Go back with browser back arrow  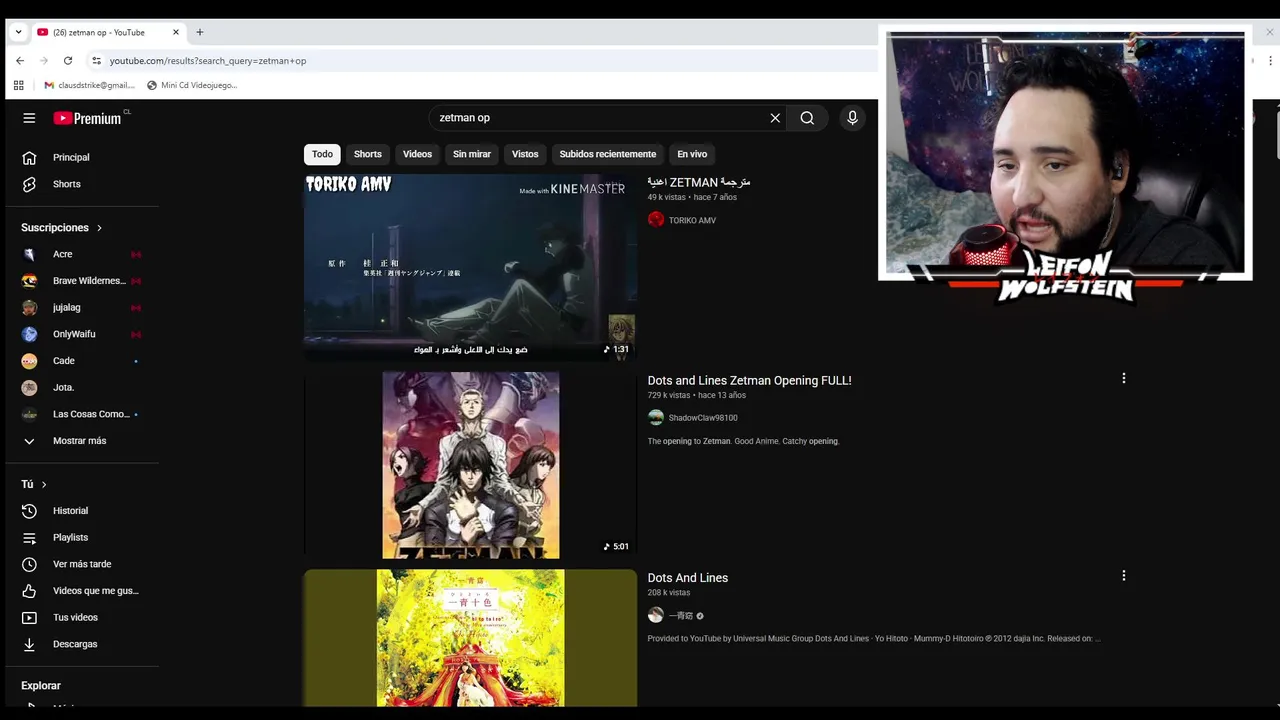click(20, 61)
